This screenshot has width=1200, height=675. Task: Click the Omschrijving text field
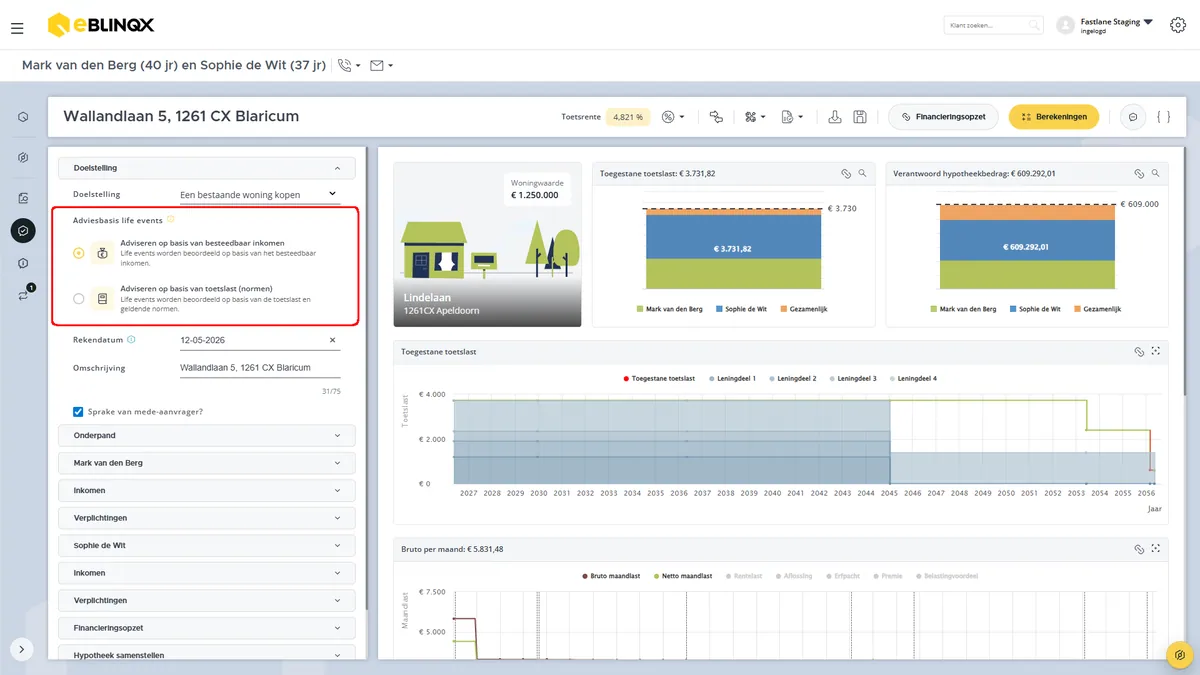tap(259, 368)
